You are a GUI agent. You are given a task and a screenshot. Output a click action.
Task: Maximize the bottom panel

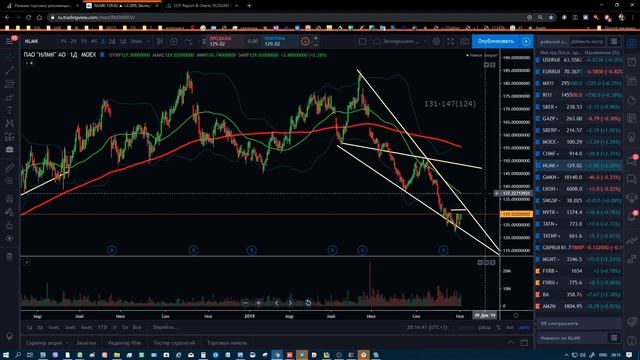[524, 342]
